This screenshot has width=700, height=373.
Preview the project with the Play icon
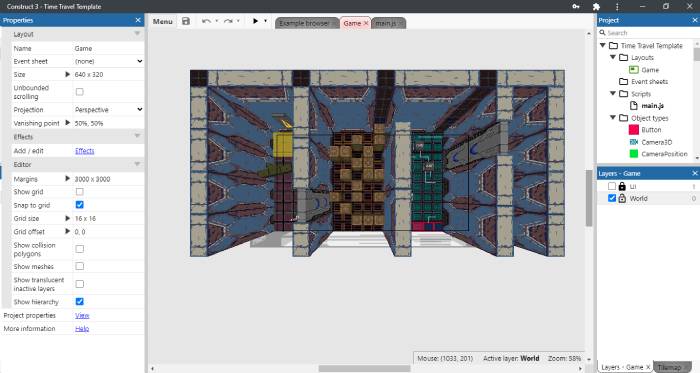click(255, 21)
